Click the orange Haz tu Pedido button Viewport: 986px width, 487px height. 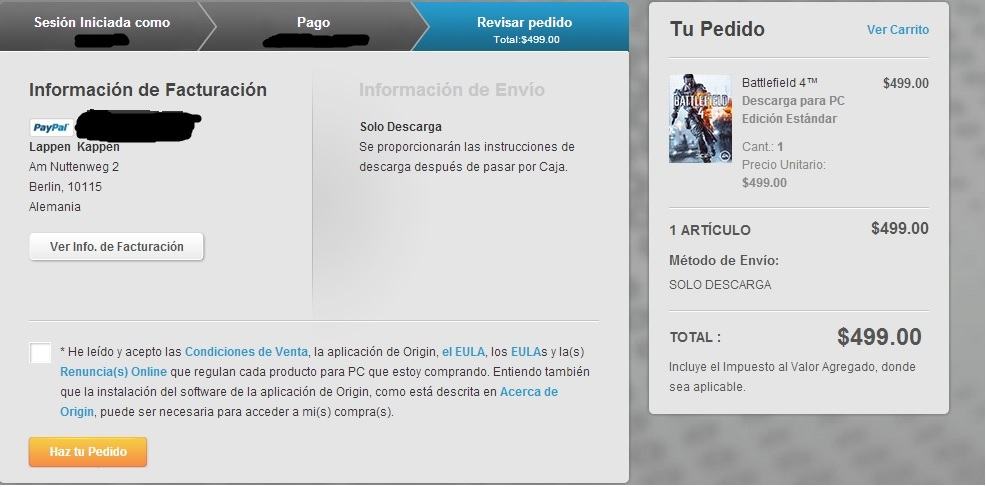point(88,452)
